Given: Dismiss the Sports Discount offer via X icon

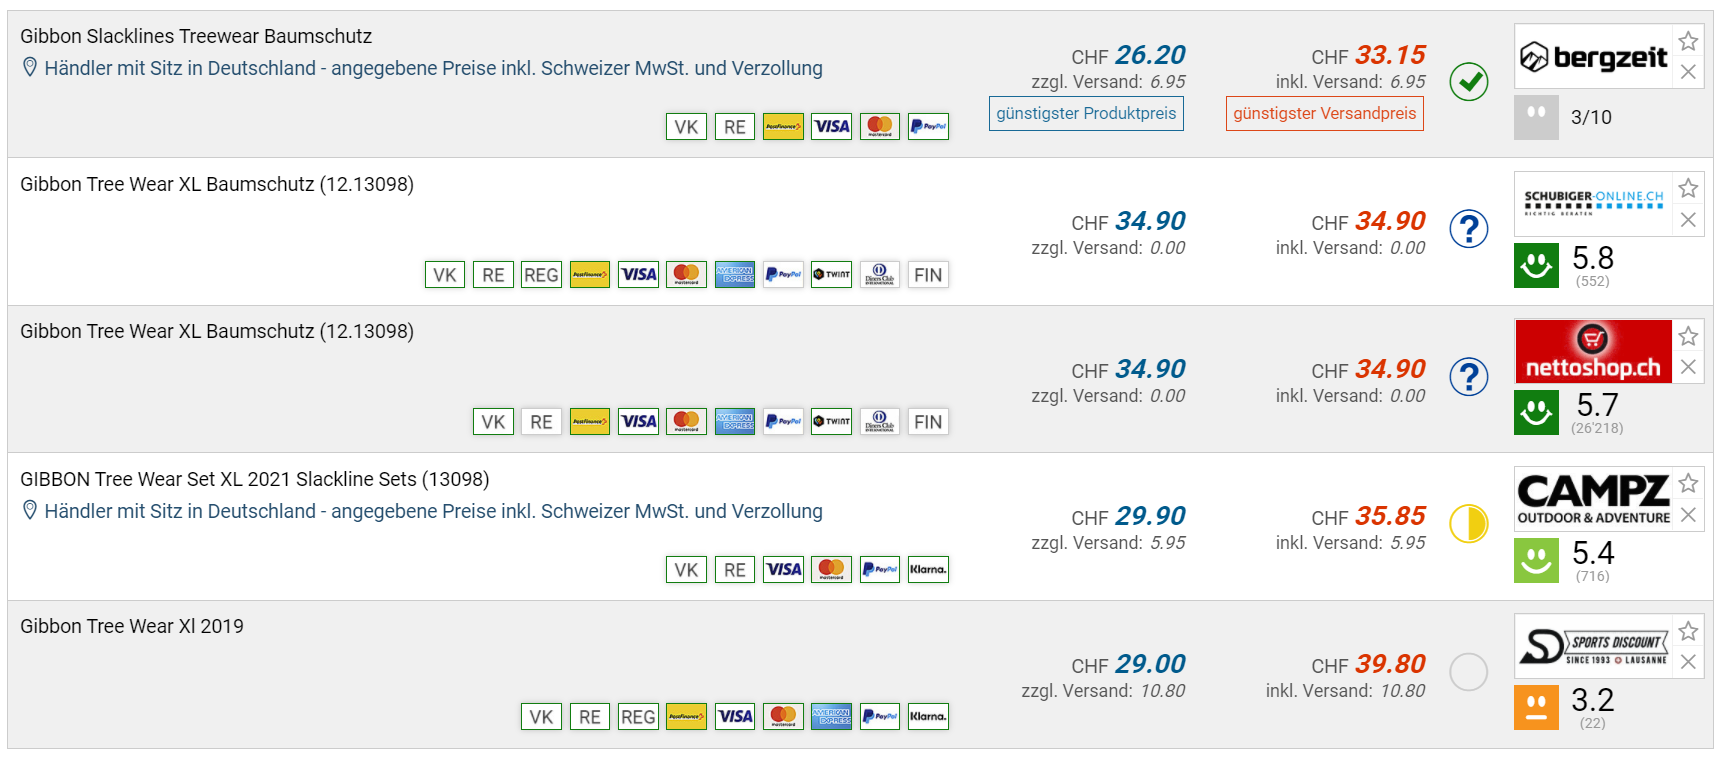Looking at the screenshot, I should [x=1688, y=662].
